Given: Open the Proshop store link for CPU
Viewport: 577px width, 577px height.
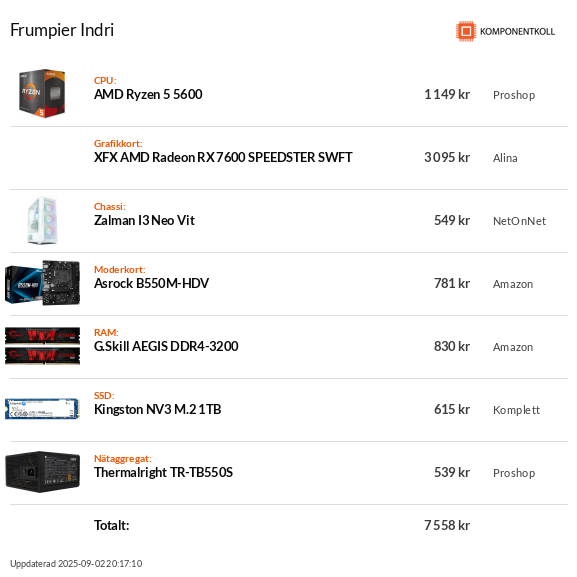Looking at the screenshot, I should pyautogui.click(x=514, y=95).
